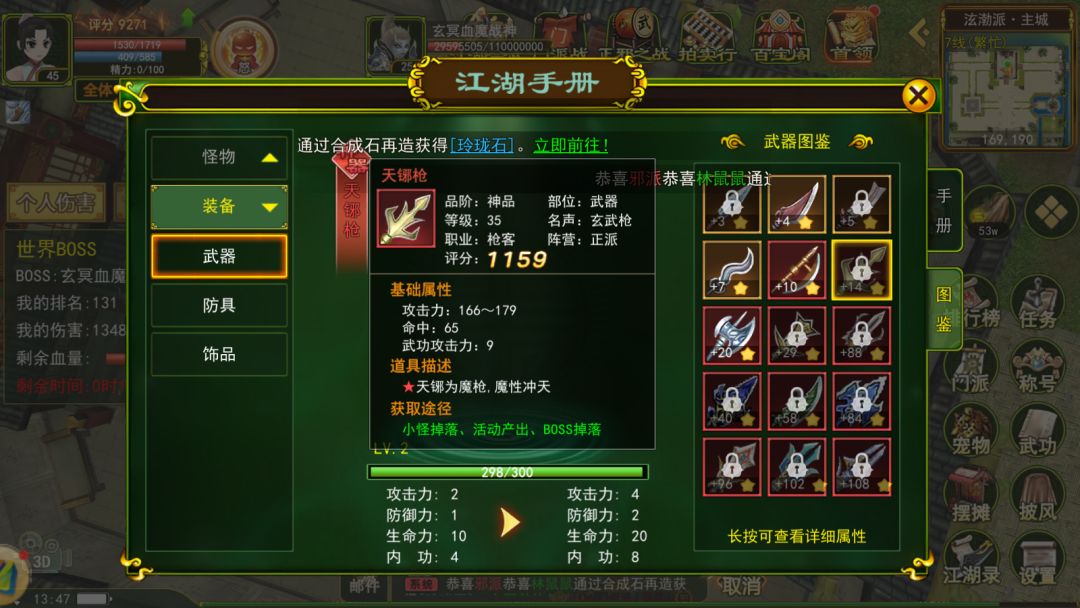
Task: Select the +20 battle axe weapon icon
Action: [731, 335]
